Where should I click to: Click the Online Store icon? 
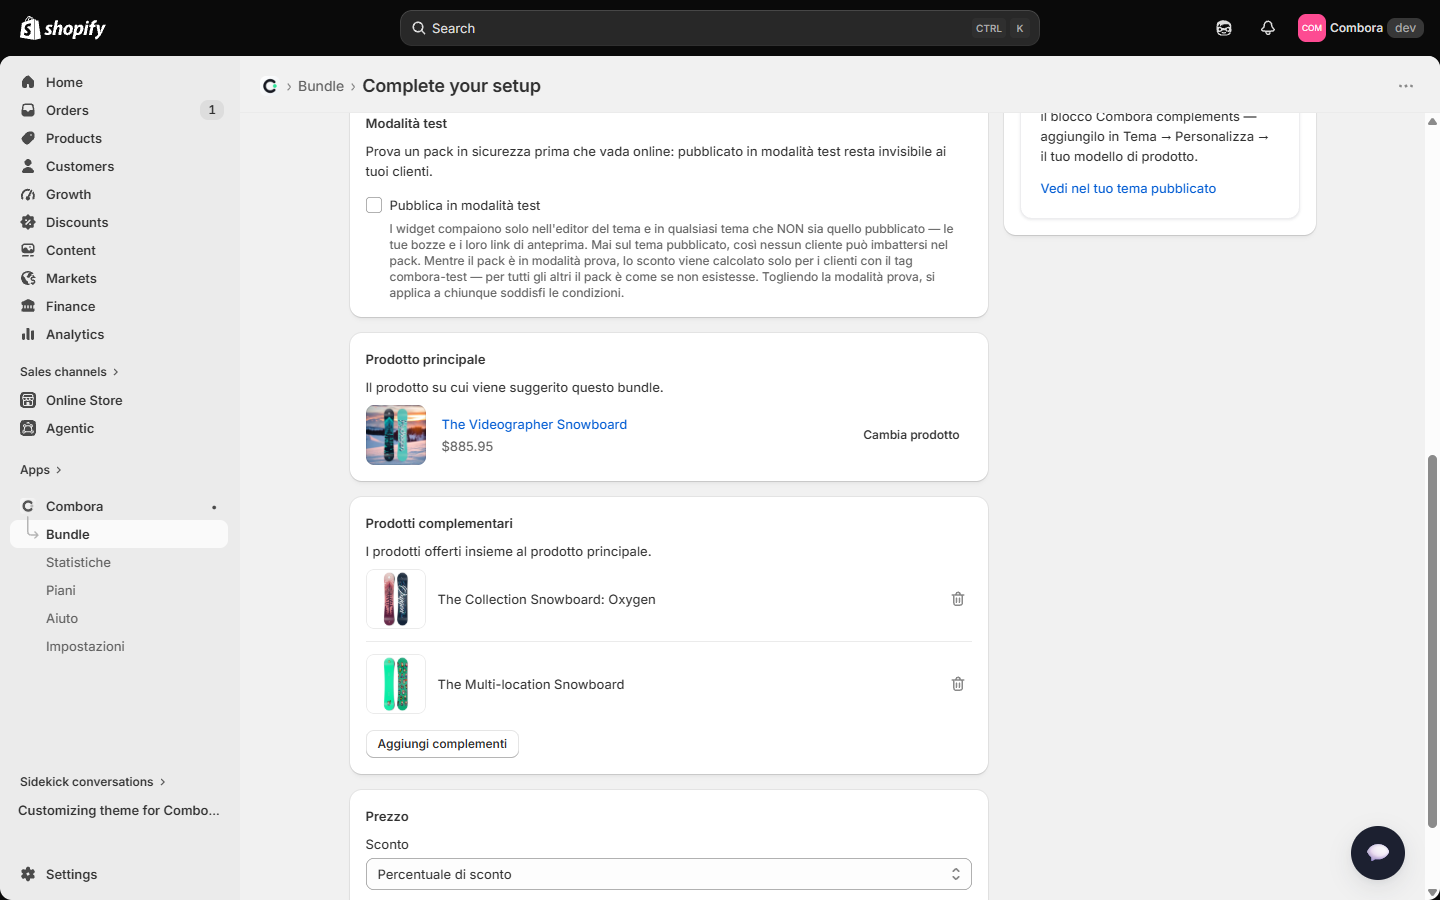tap(28, 400)
